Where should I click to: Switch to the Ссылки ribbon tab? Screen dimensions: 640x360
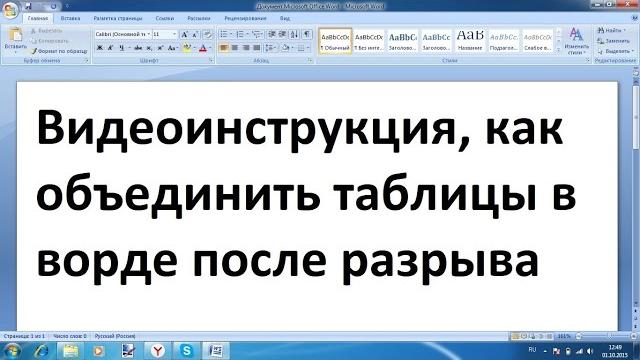pyautogui.click(x=164, y=18)
